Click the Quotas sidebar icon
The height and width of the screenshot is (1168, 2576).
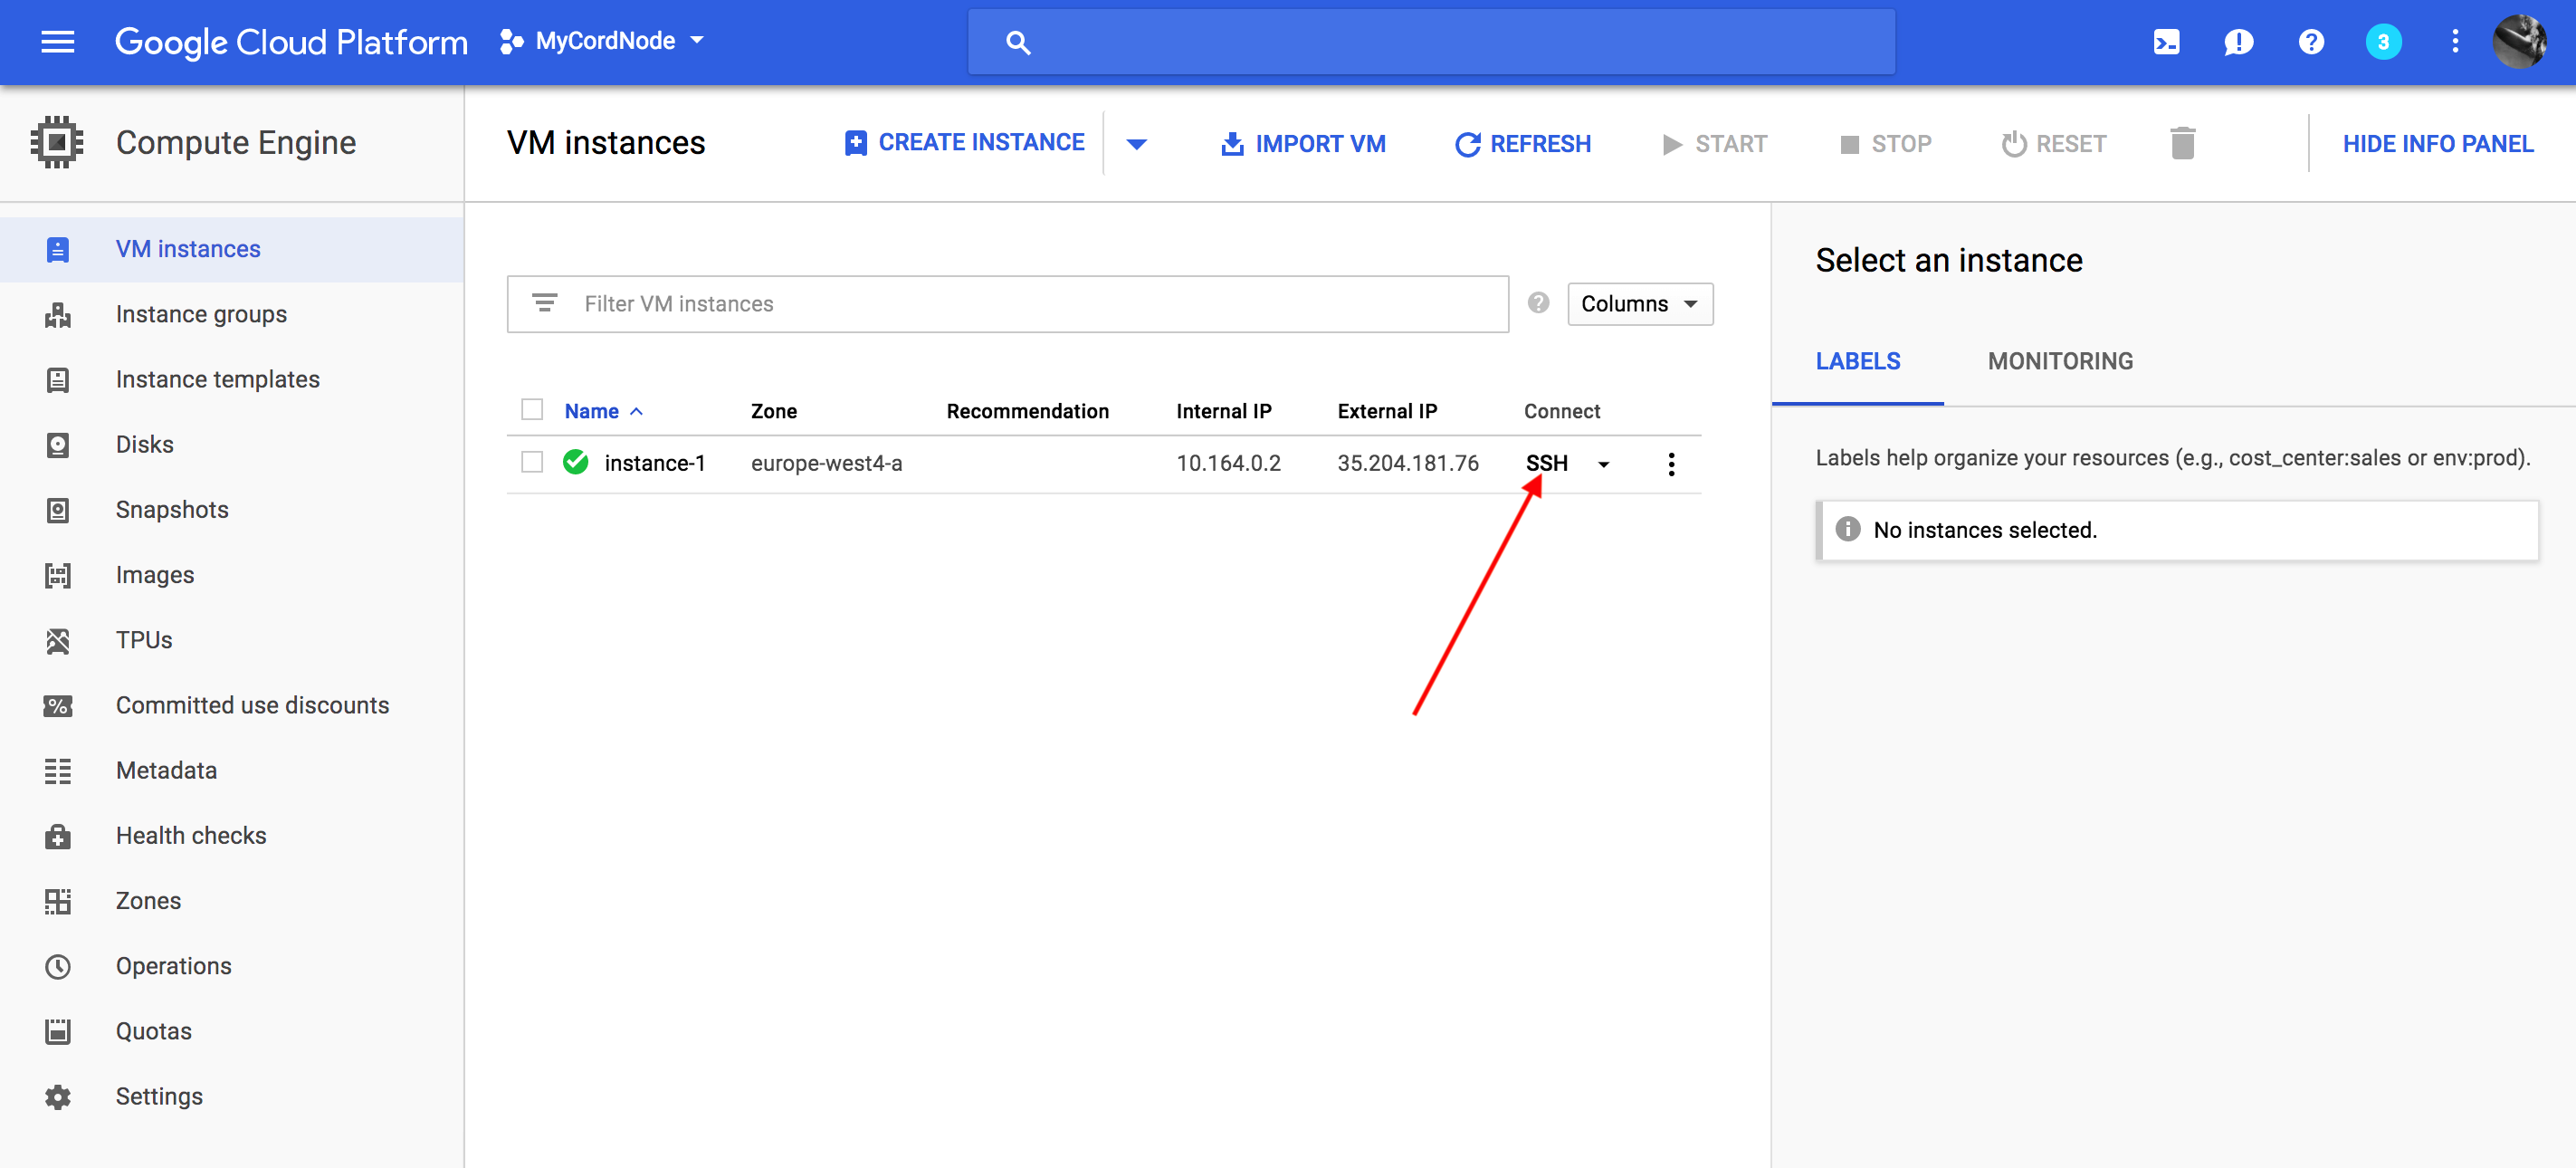[x=58, y=1031]
